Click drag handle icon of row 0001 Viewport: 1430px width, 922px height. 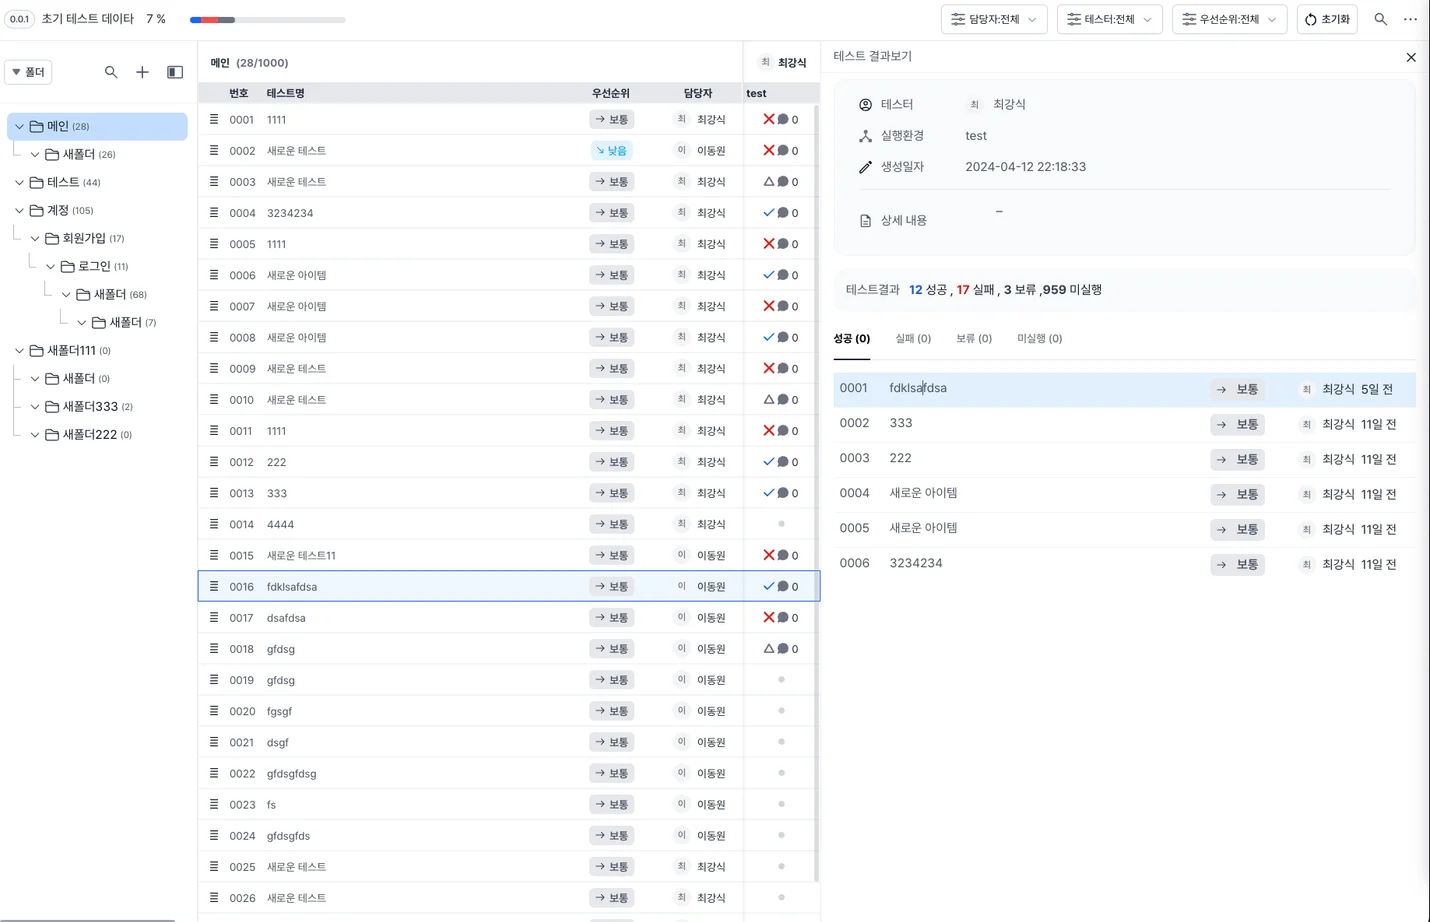point(214,119)
